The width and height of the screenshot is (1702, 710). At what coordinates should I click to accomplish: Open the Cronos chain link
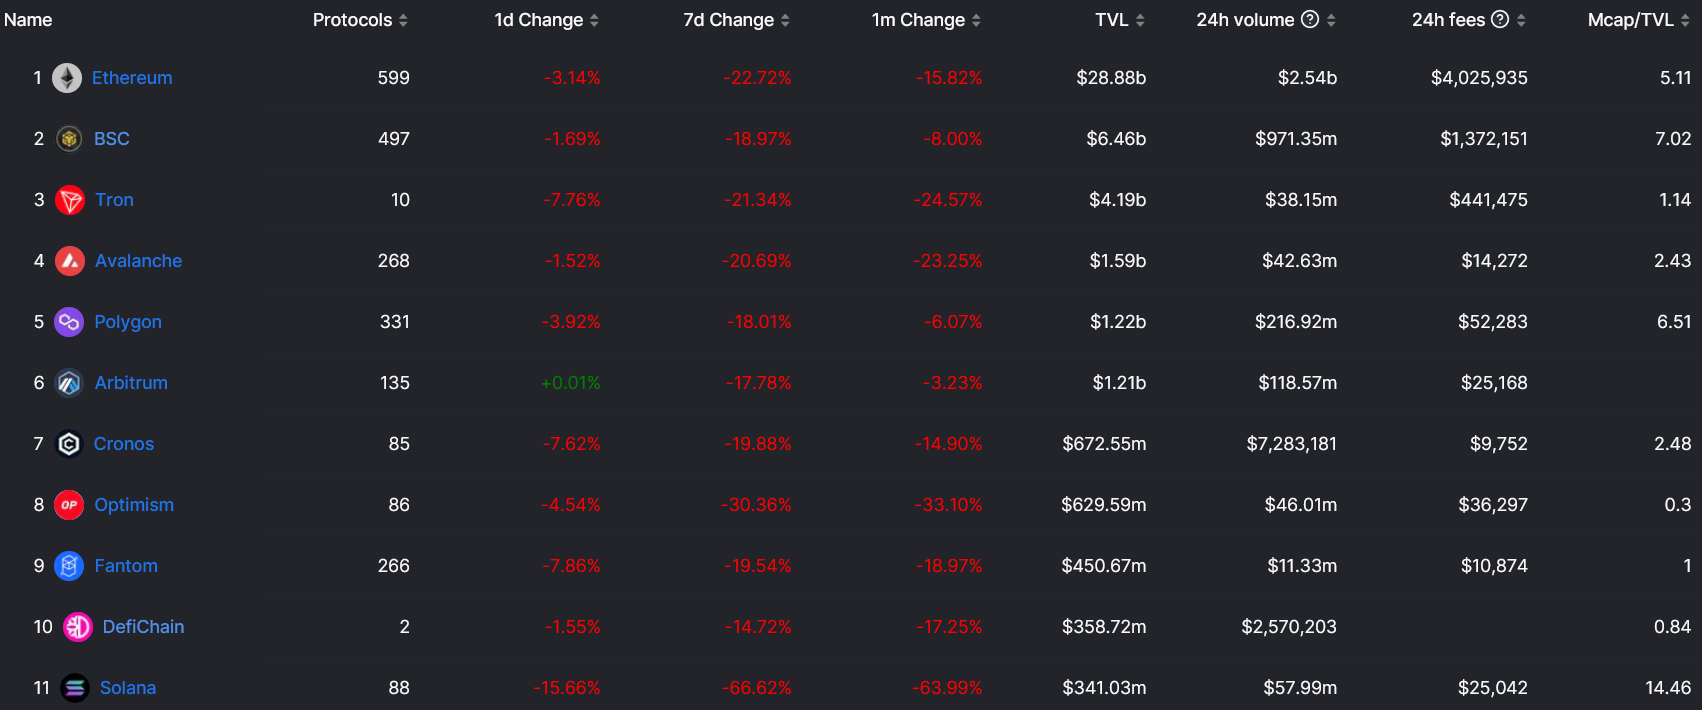pyautogui.click(x=124, y=444)
